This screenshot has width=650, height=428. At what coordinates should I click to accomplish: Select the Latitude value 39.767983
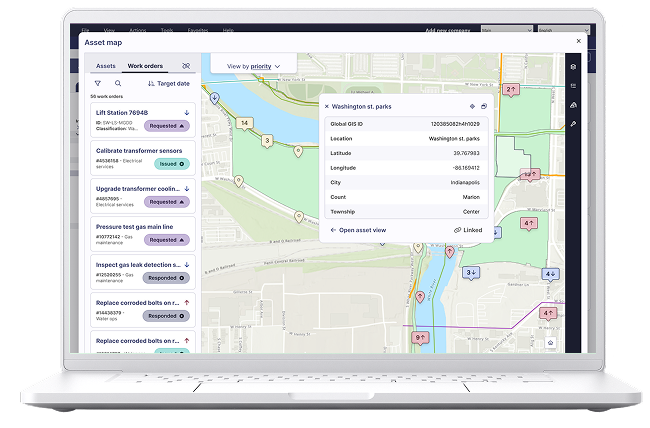pyautogui.click(x=466, y=153)
